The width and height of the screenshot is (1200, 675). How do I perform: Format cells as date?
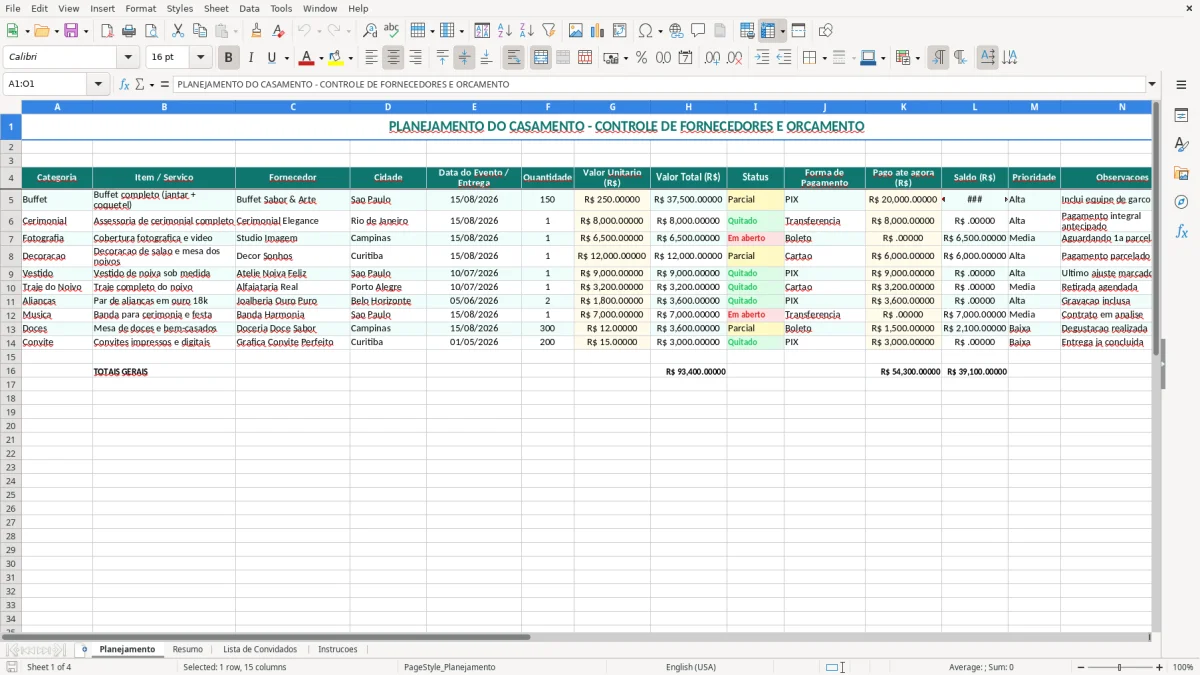(x=685, y=58)
